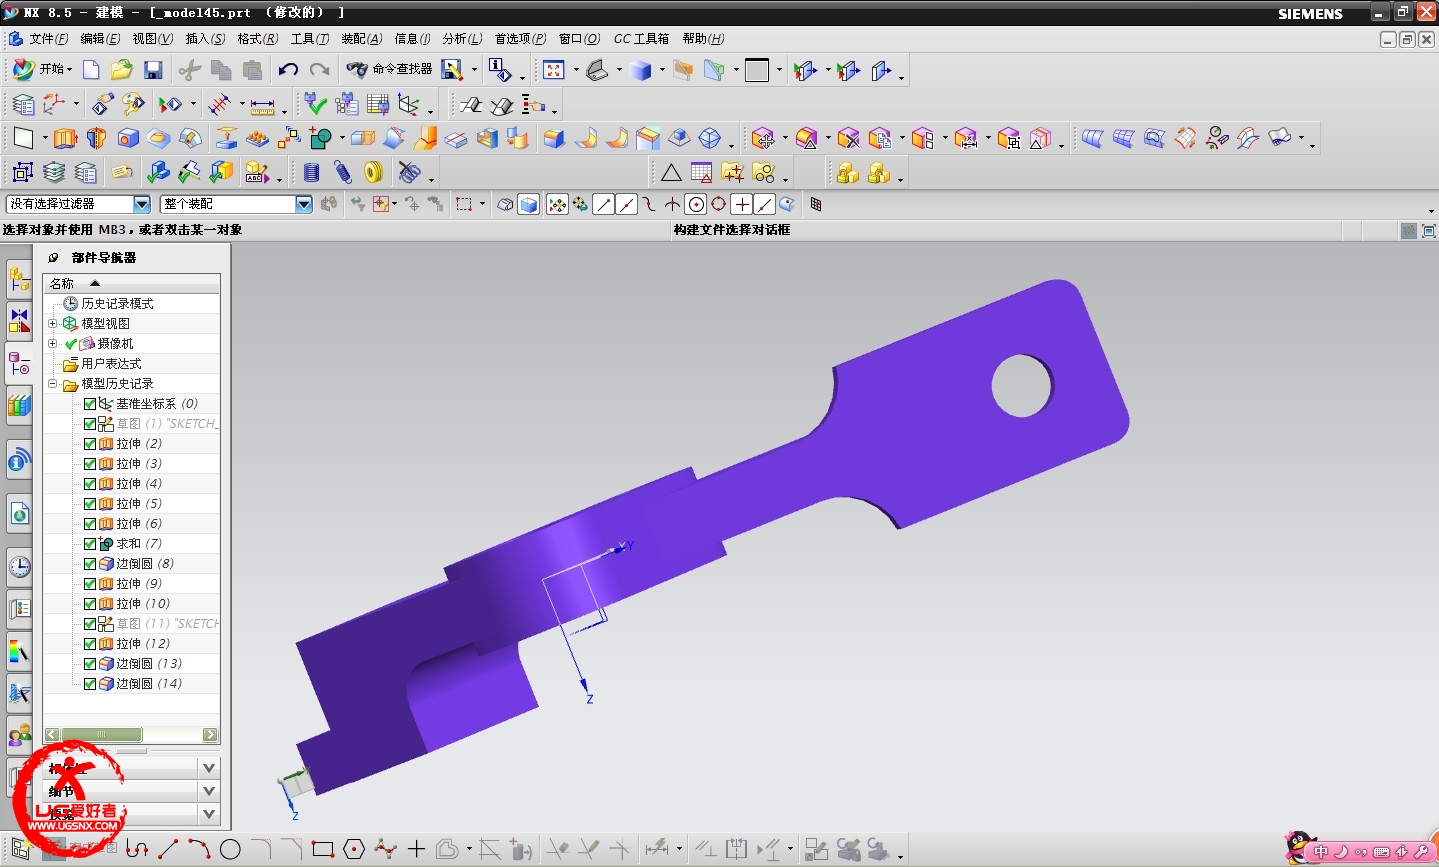Save the part with the floppy disk icon
Screen dimensions: 1439x867
click(153, 69)
